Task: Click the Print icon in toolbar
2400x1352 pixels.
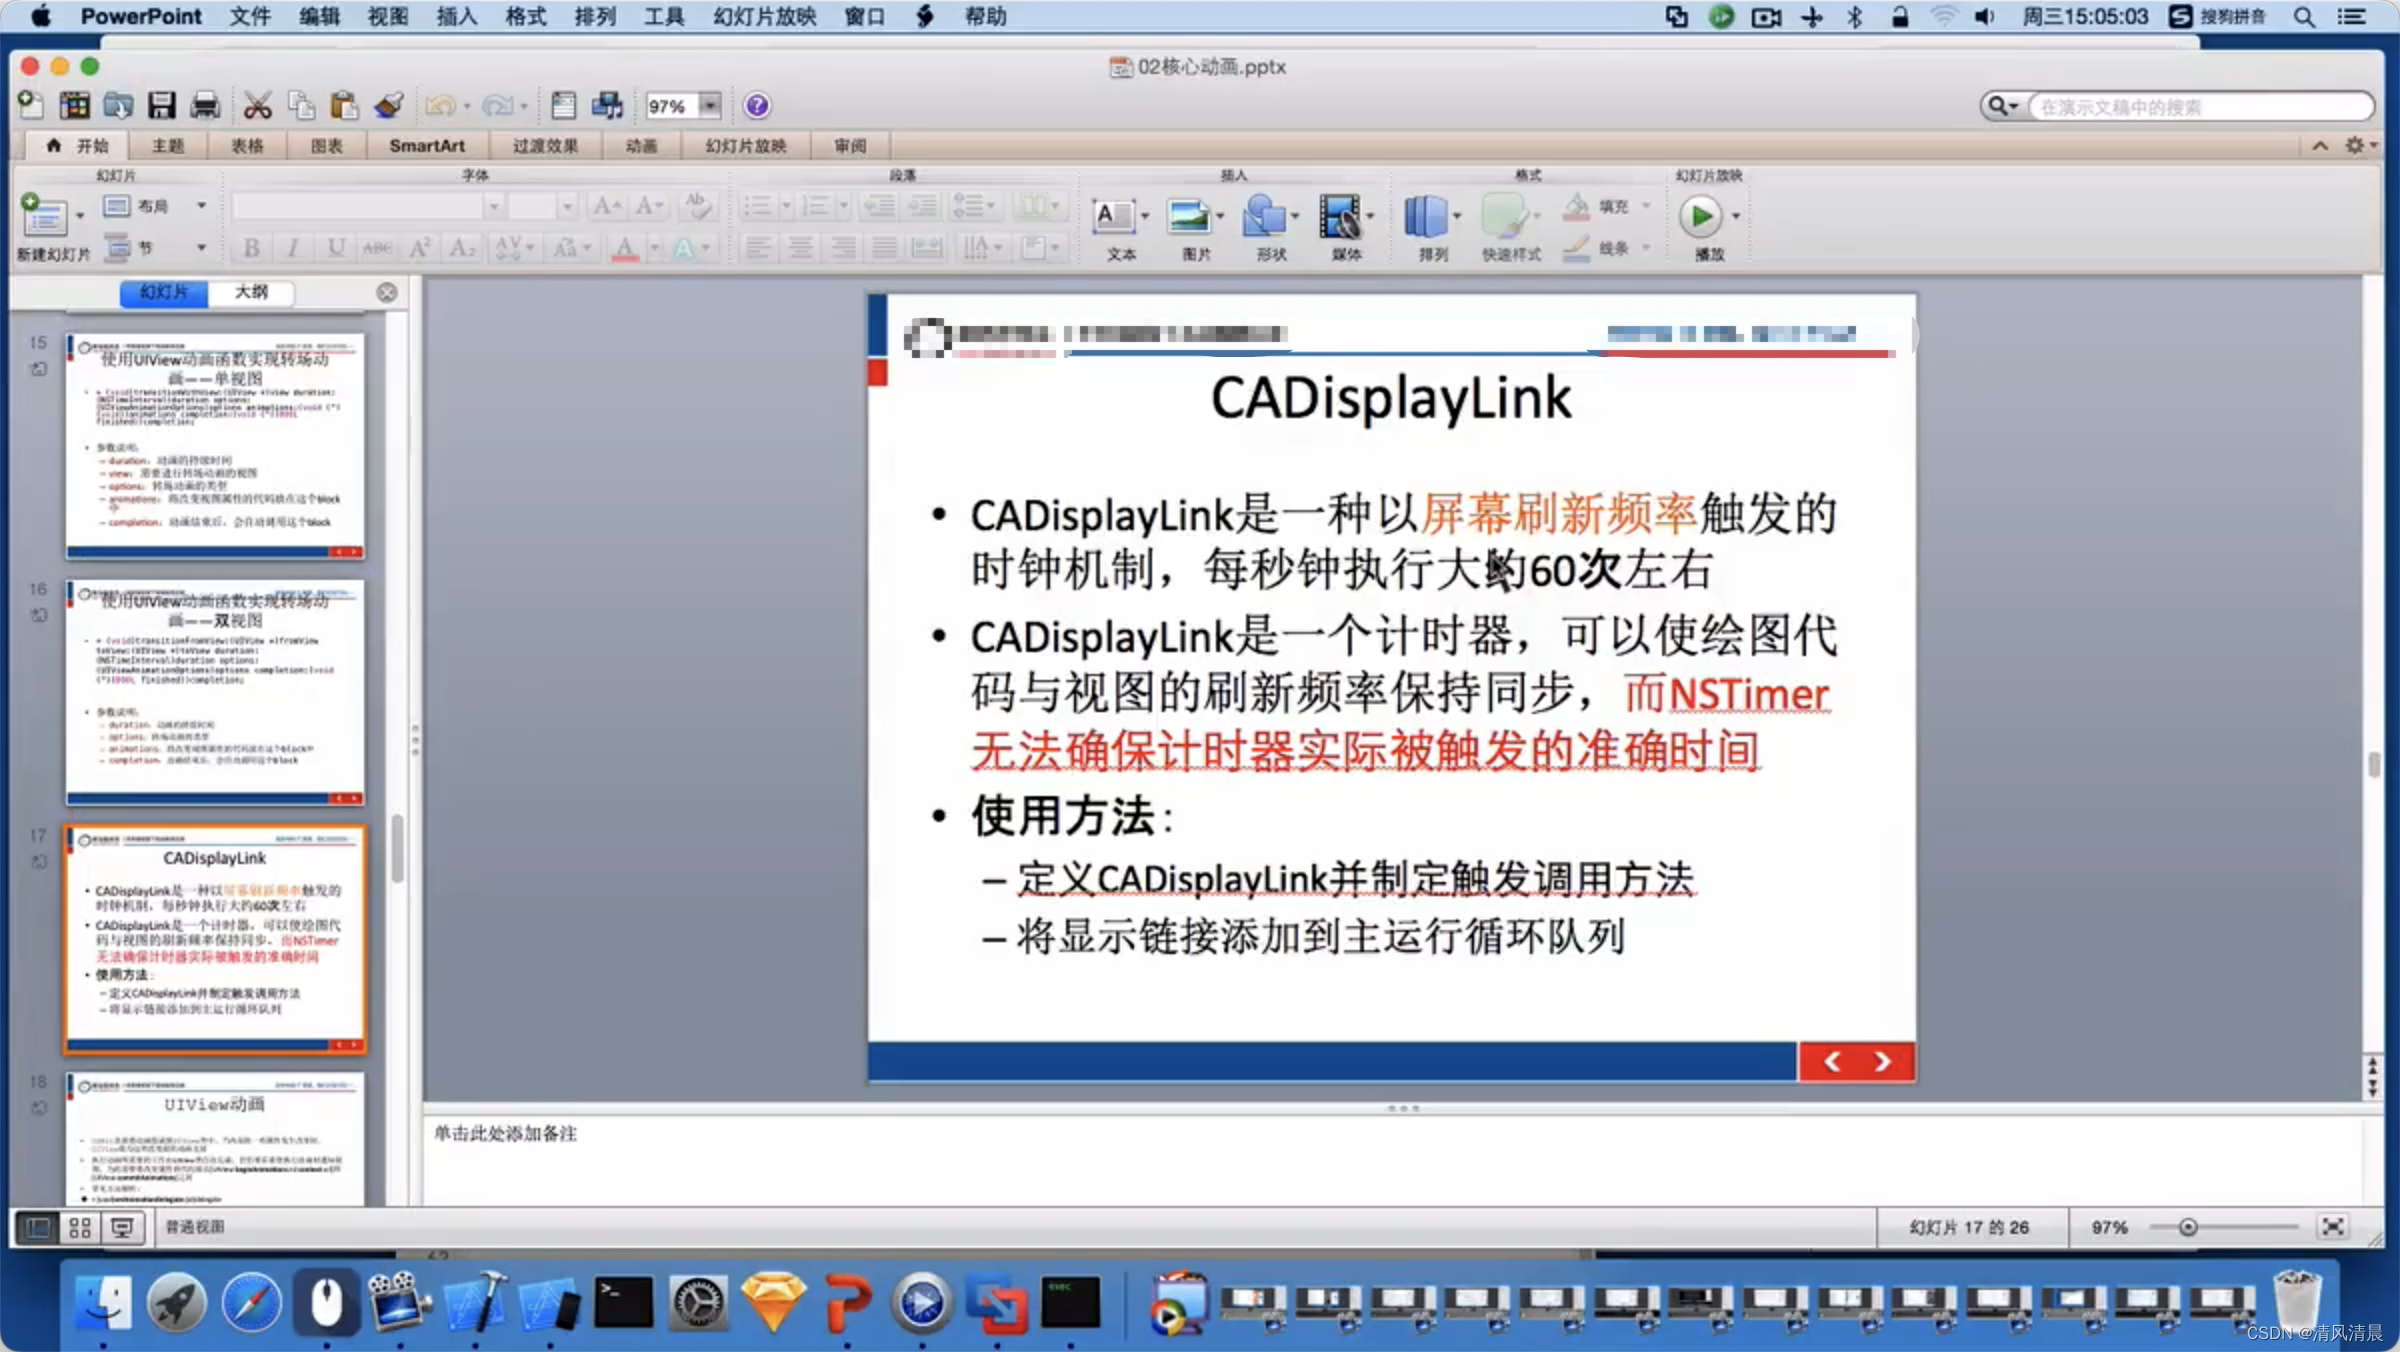Action: coord(205,105)
